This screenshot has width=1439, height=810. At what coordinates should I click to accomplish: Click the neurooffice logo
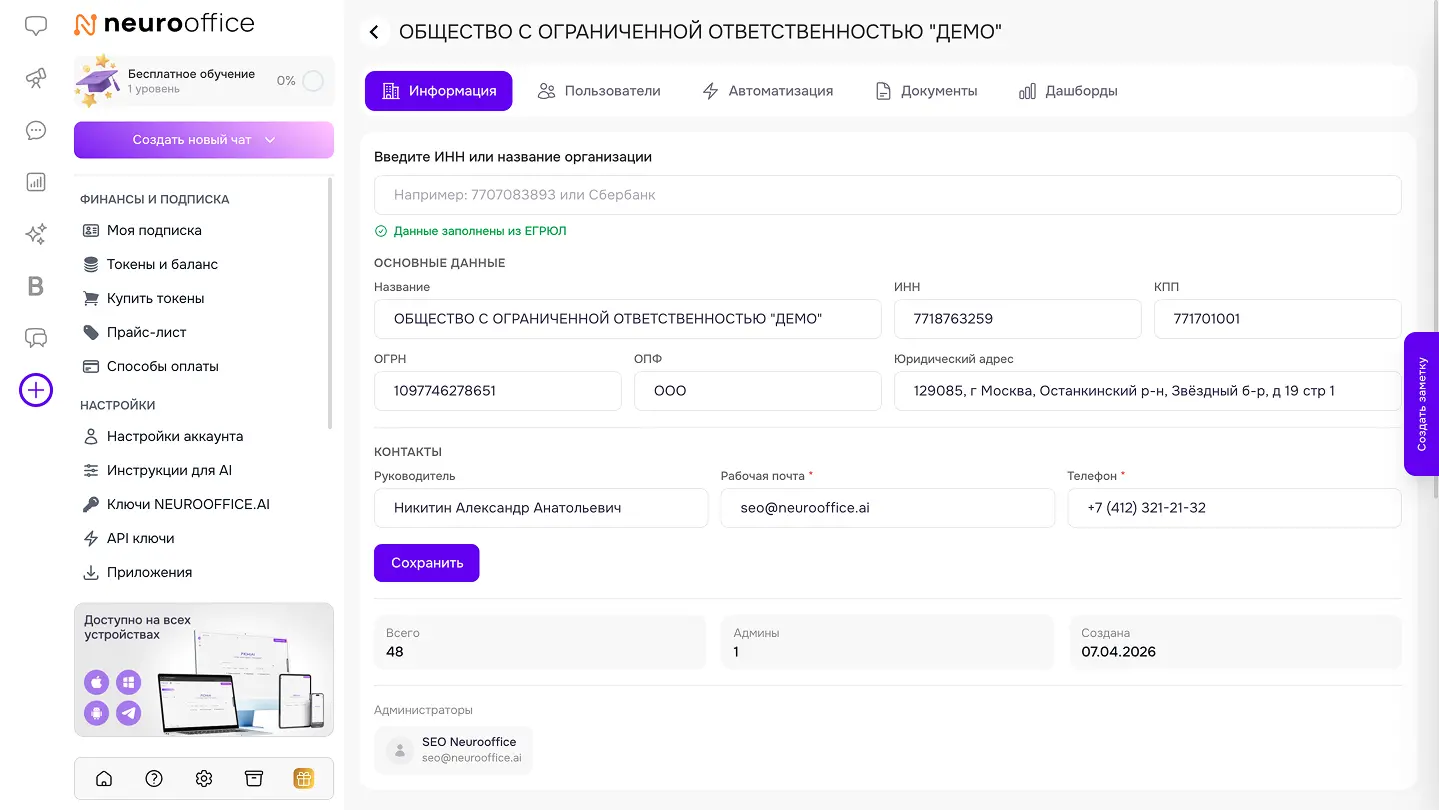(x=165, y=23)
